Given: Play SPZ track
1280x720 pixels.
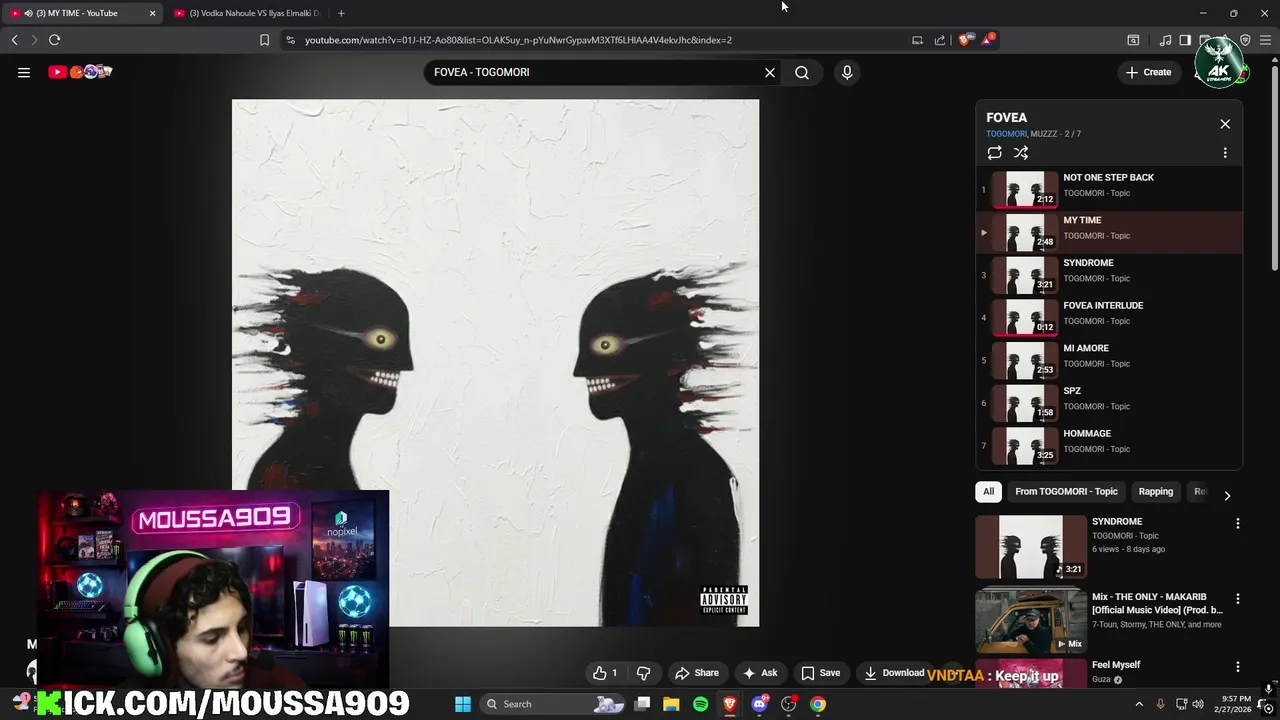Looking at the screenshot, I should (1109, 401).
